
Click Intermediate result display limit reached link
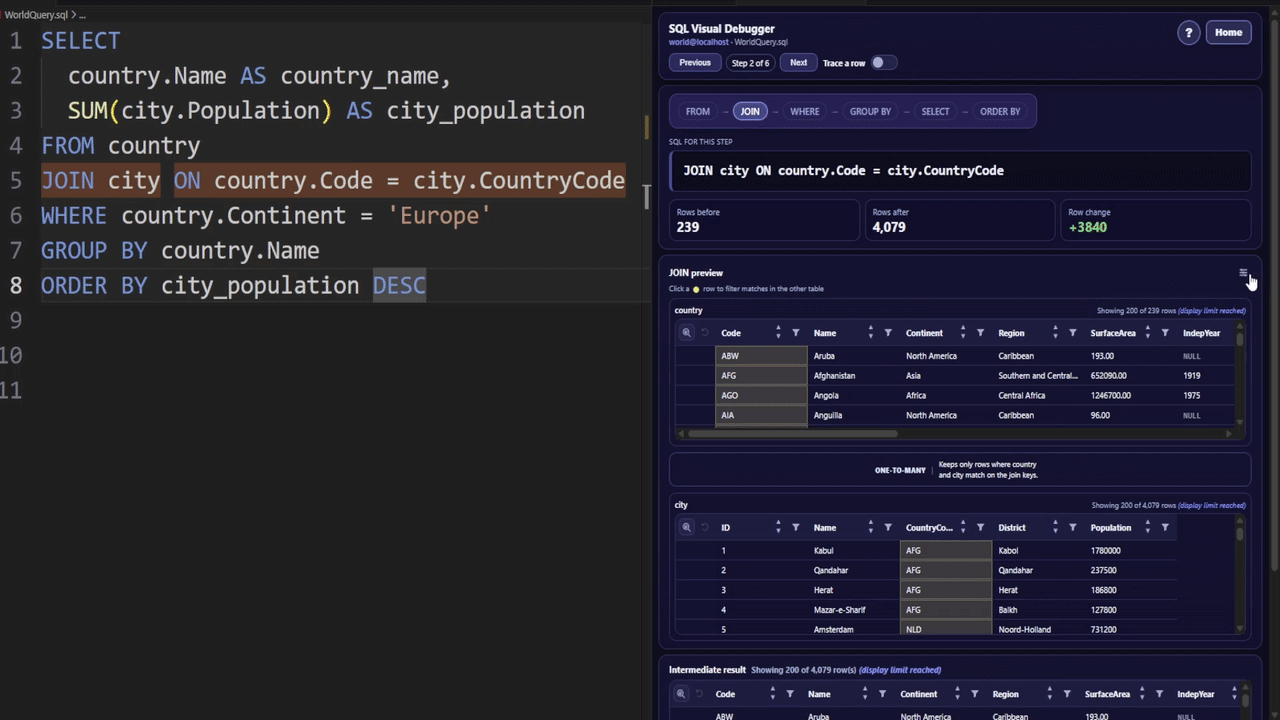click(x=900, y=670)
